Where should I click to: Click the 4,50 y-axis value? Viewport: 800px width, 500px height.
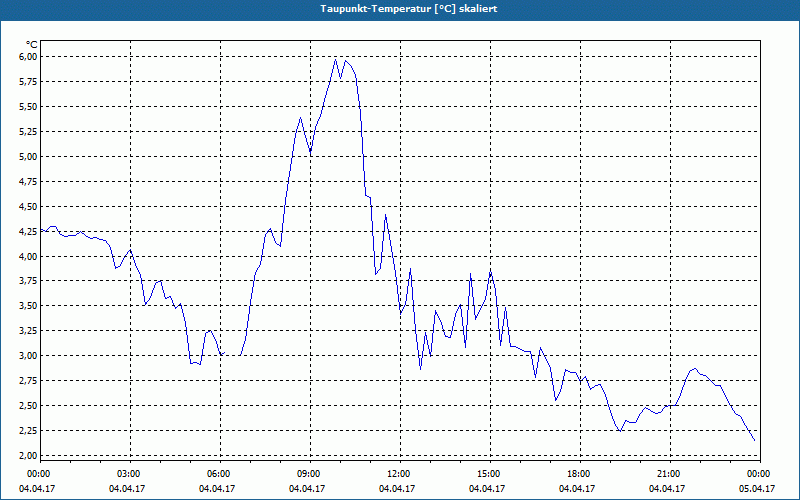(x=29, y=207)
